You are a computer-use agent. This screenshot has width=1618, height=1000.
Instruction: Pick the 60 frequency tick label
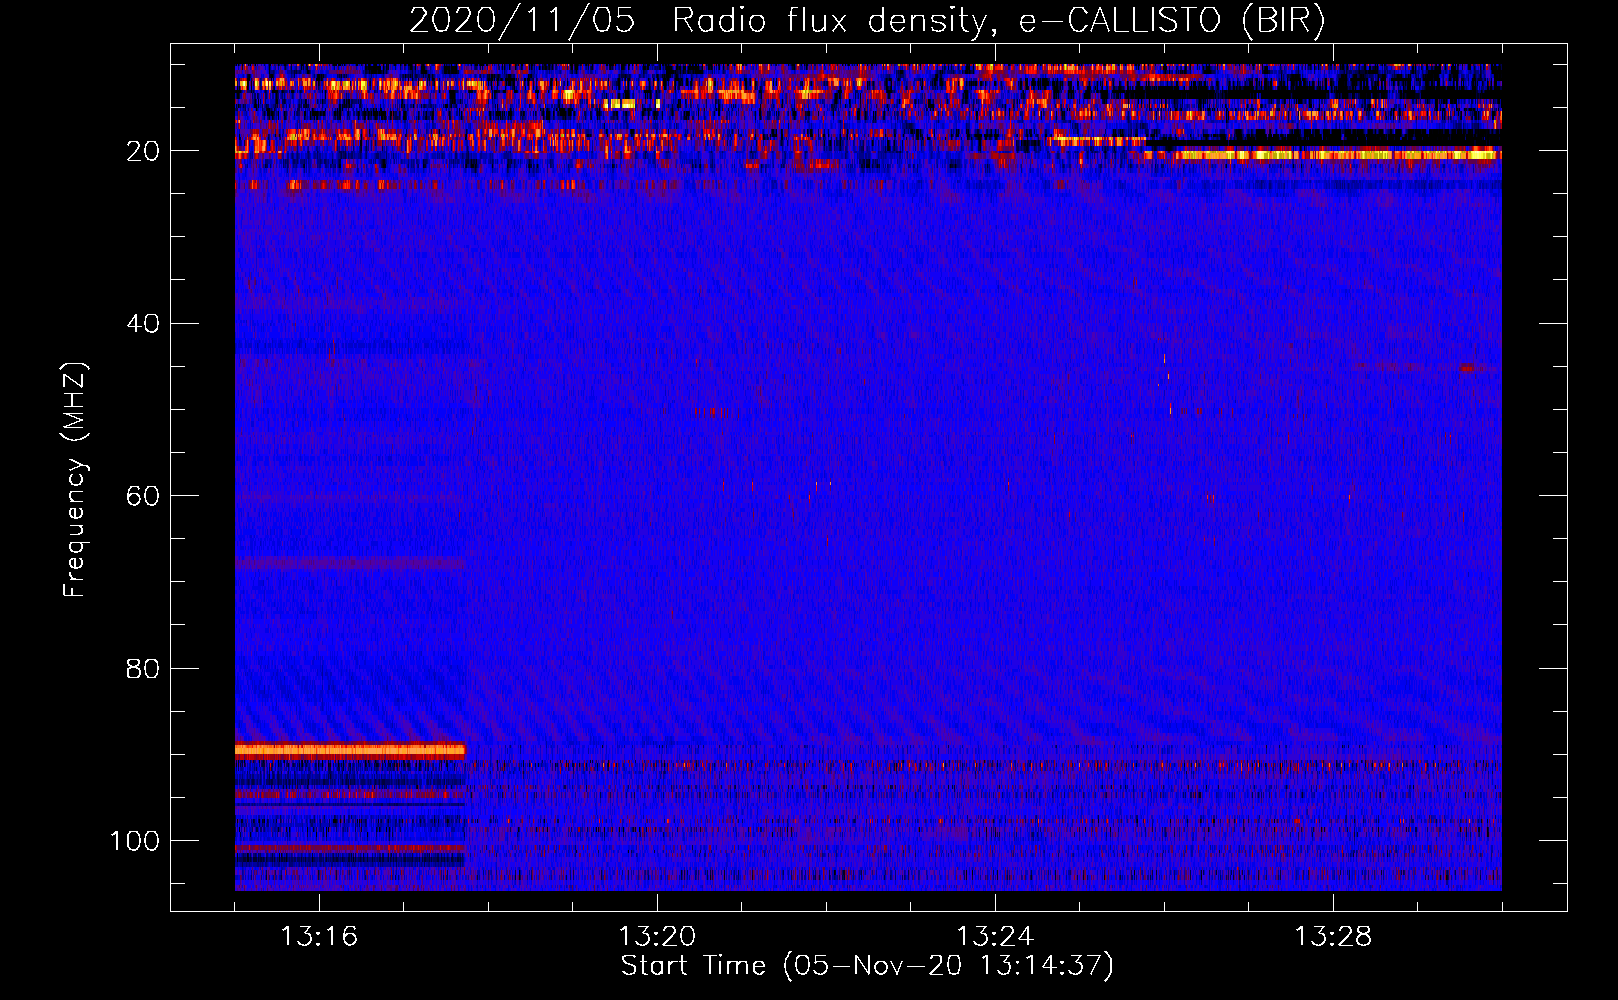coord(144,496)
